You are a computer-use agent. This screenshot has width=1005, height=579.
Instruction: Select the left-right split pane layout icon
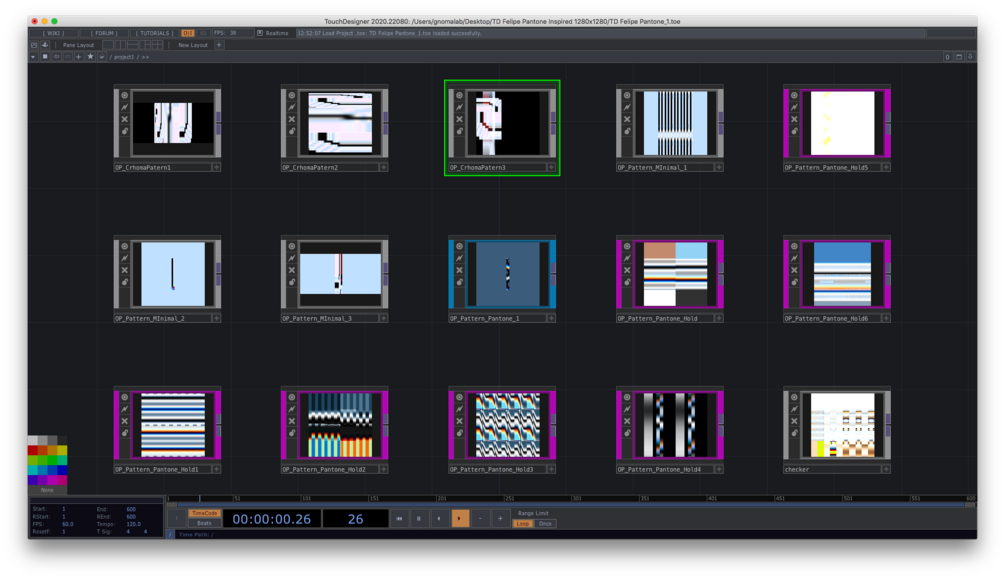[120, 45]
